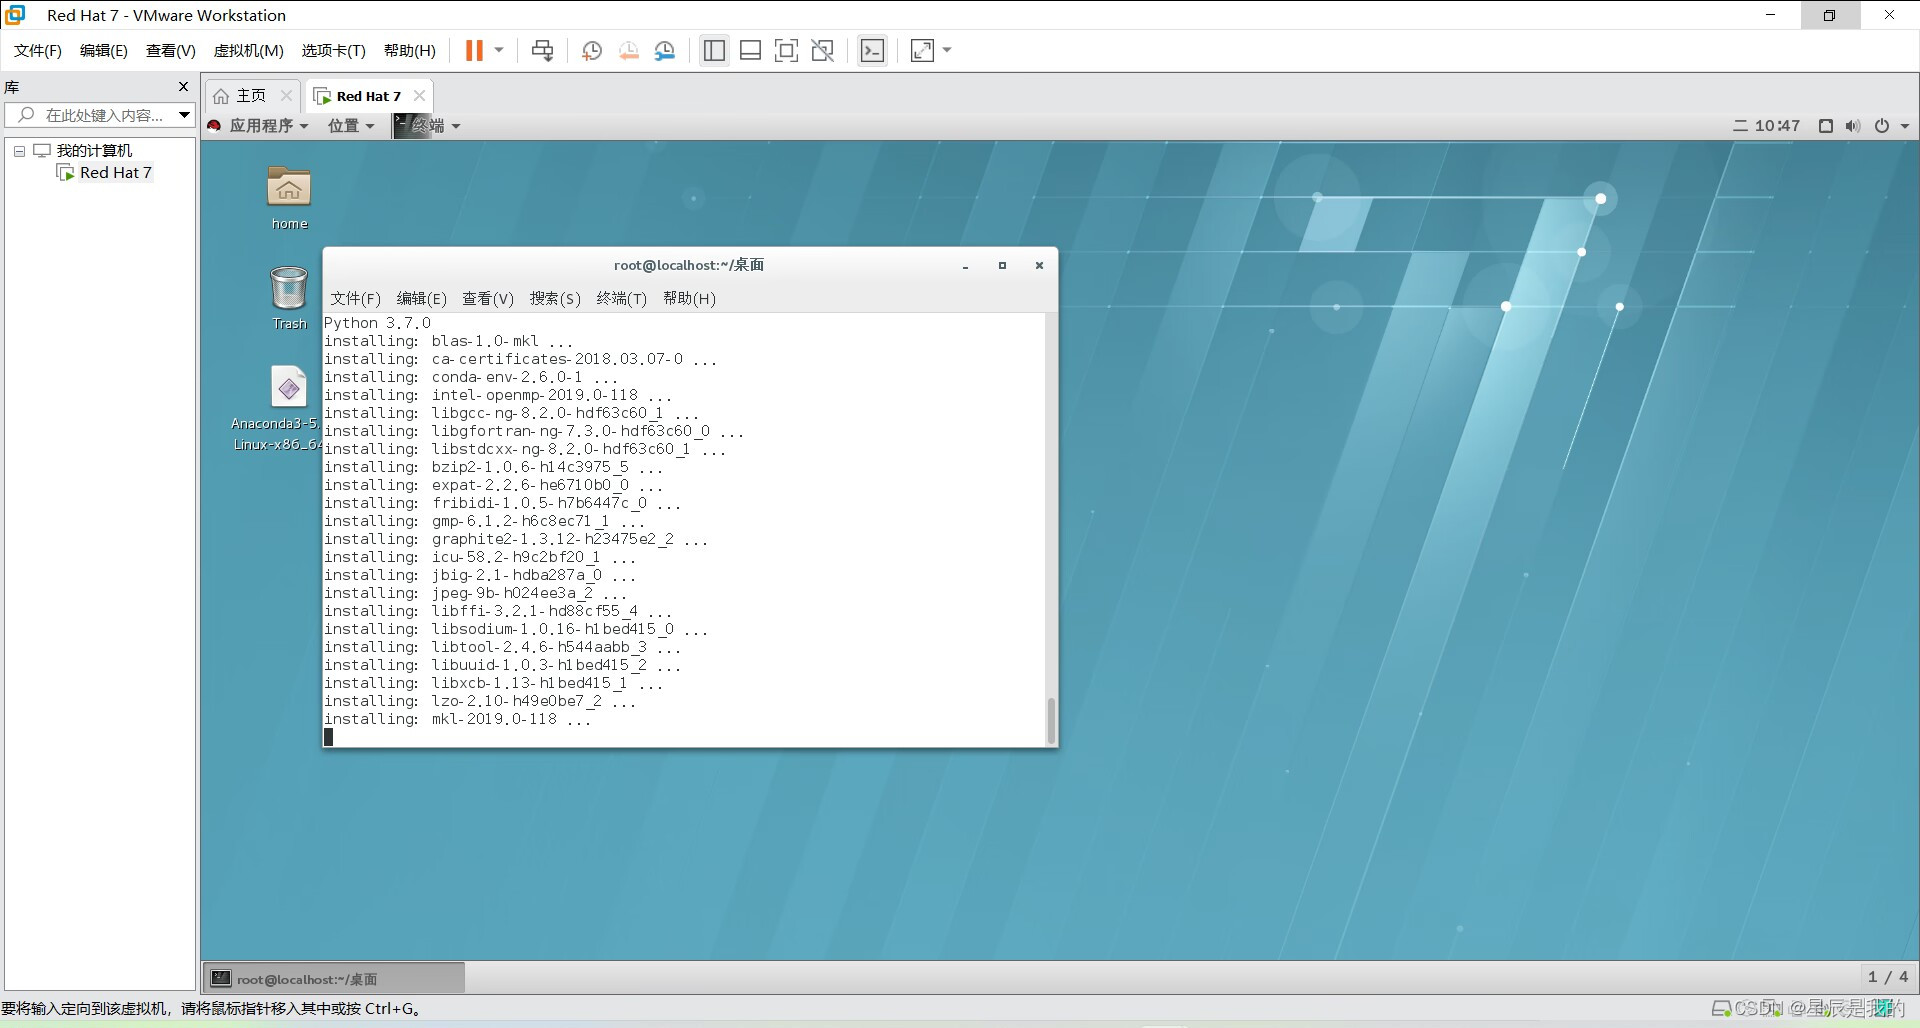The image size is (1920, 1028).
Task: Close the Red Hat 7 tab
Action: [x=419, y=96]
